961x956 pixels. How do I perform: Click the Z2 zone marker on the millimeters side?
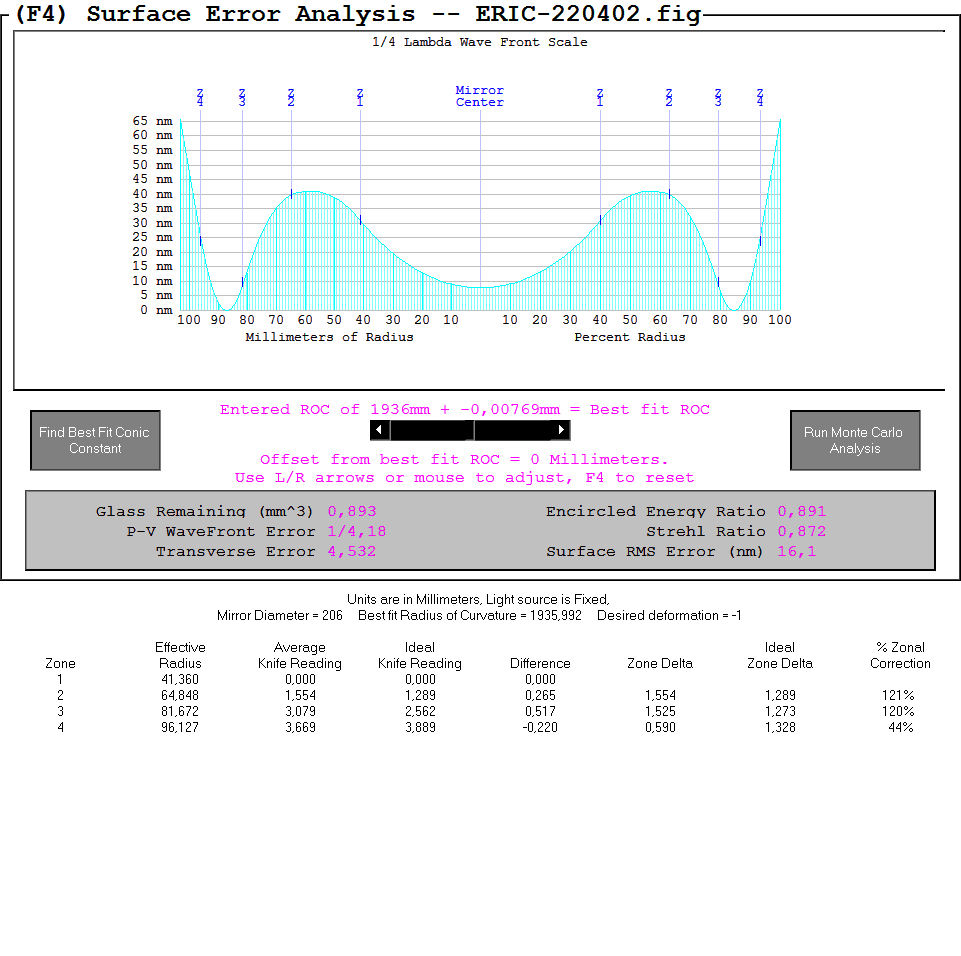[x=291, y=97]
